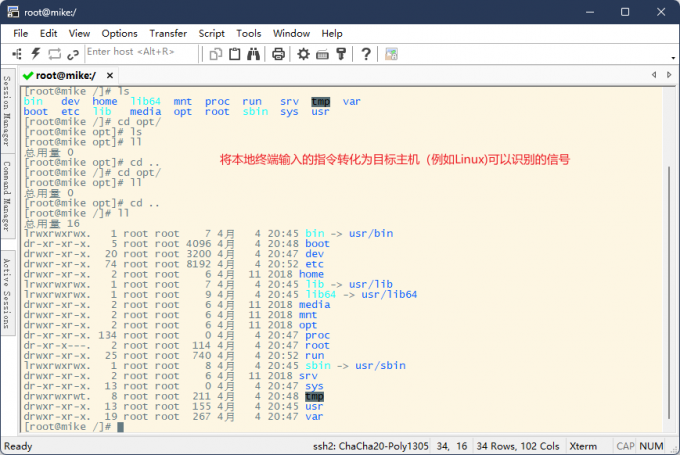The width and height of the screenshot is (680, 455).
Task: Click the Xterm status bar entry
Action: pyautogui.click(x=583, y=446)
